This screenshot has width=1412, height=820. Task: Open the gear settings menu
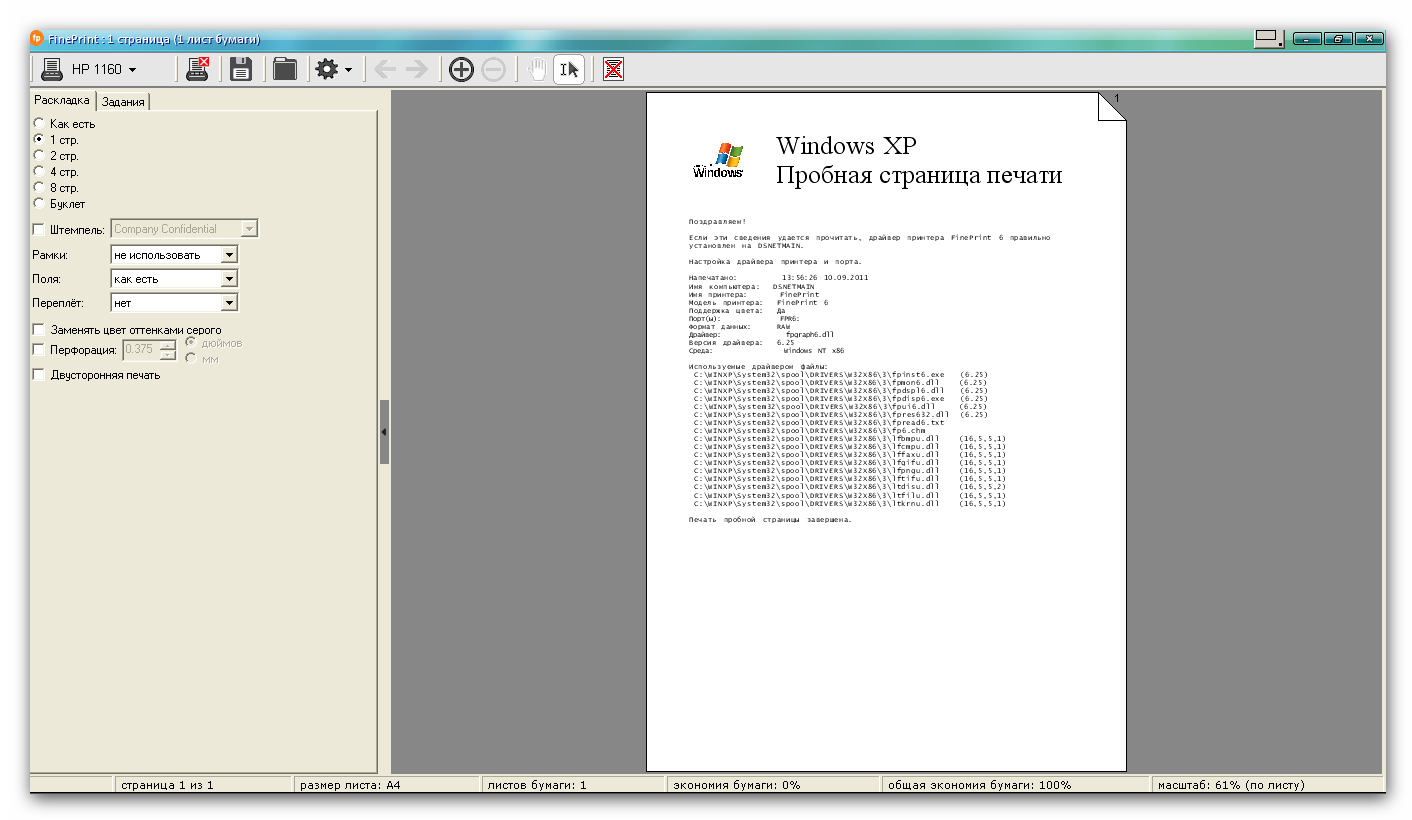(333, 69)
